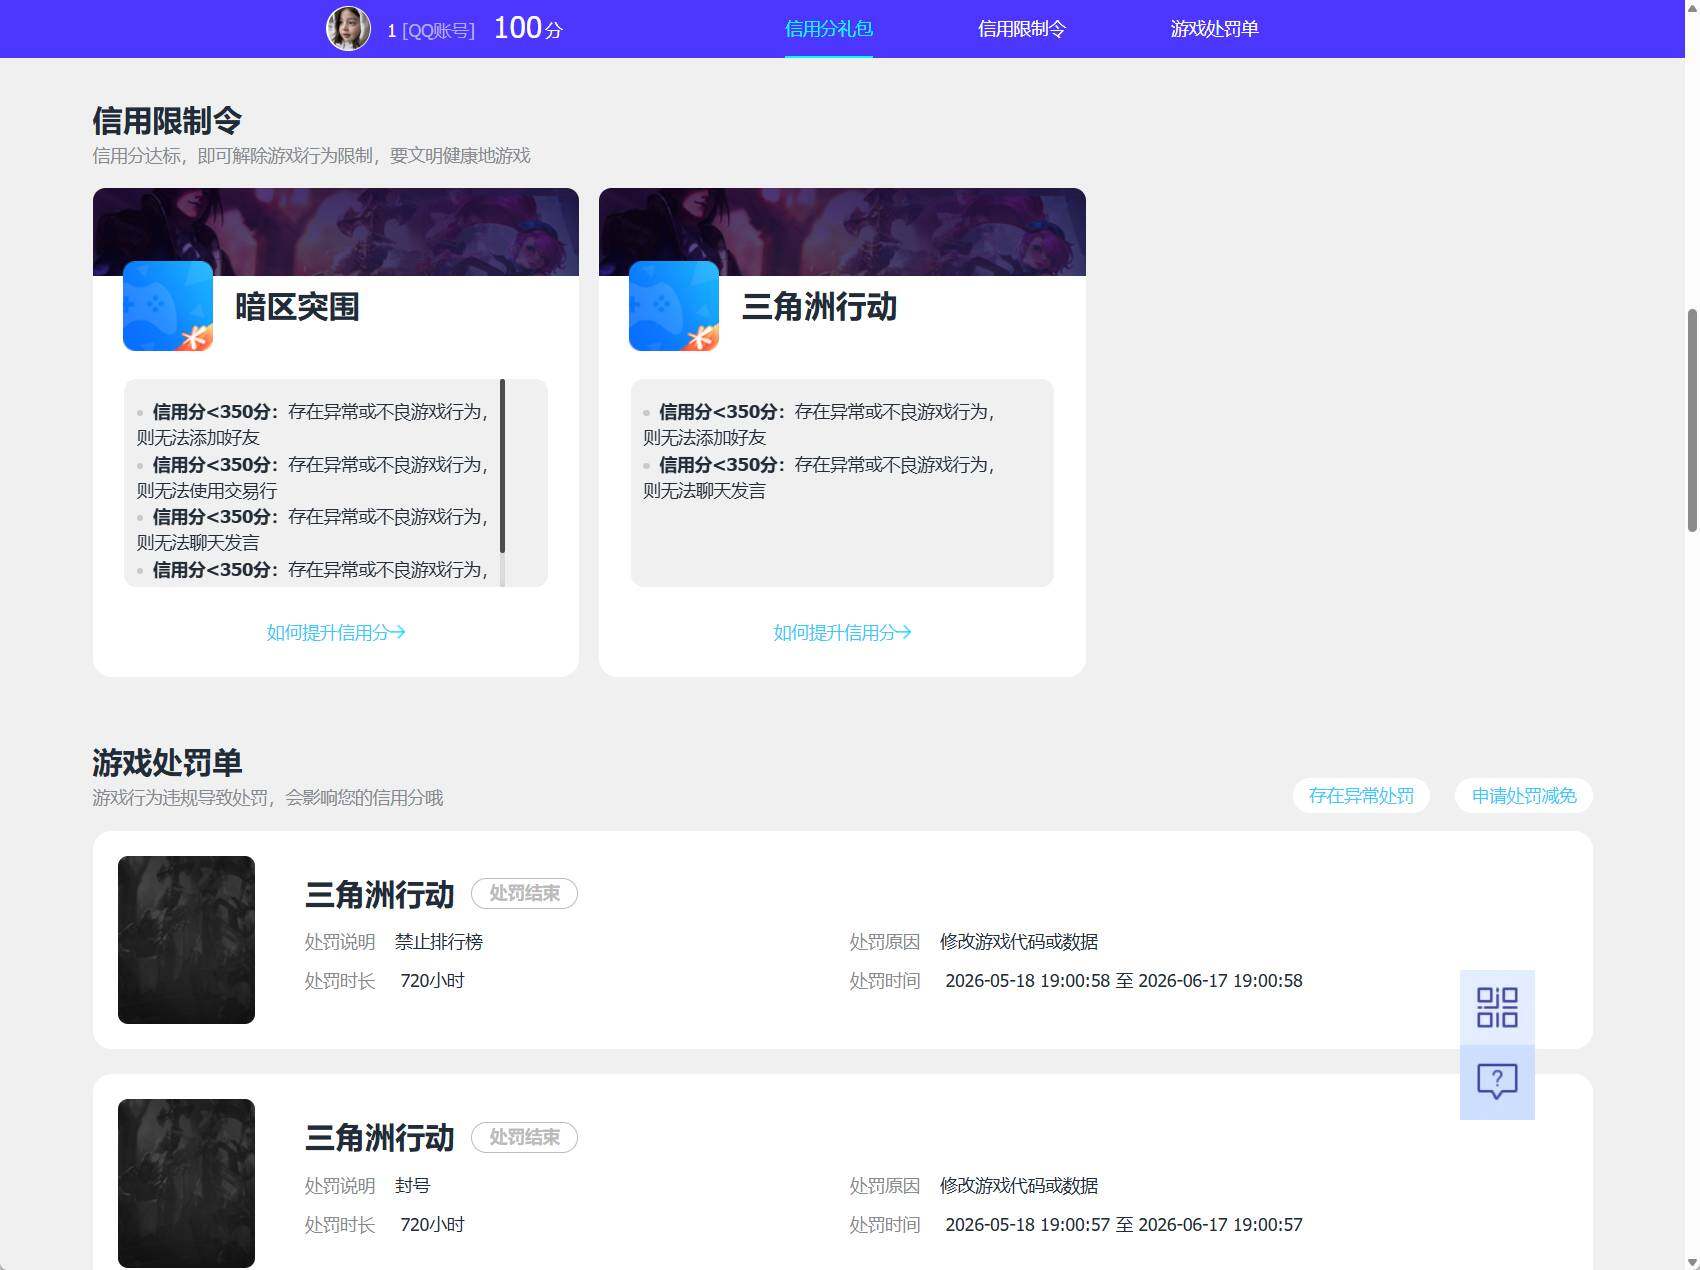Viewport: 1700px width, 1270px height.
Task: Click the 存在异常处罚 button
Action: pyautogui.click(x=1361, y=796)
